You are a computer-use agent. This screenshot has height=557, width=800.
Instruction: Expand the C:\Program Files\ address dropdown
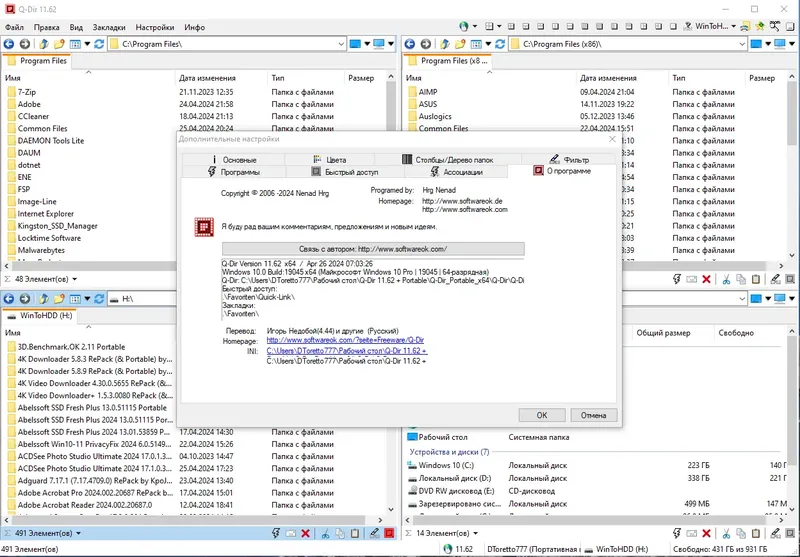pyautogui.click(x=341, y=44)
